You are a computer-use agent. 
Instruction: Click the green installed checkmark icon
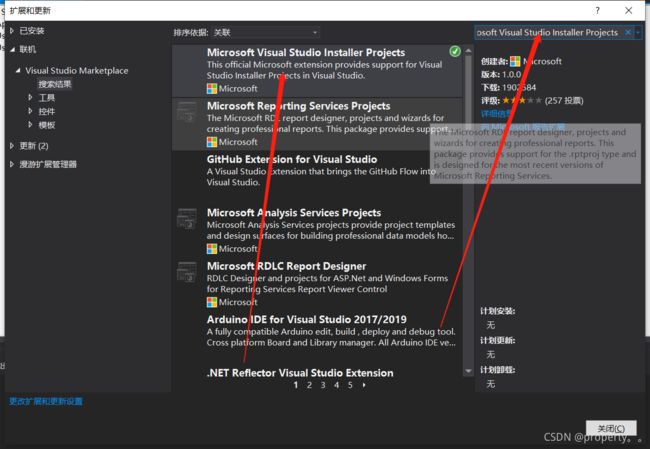[455, 51]
